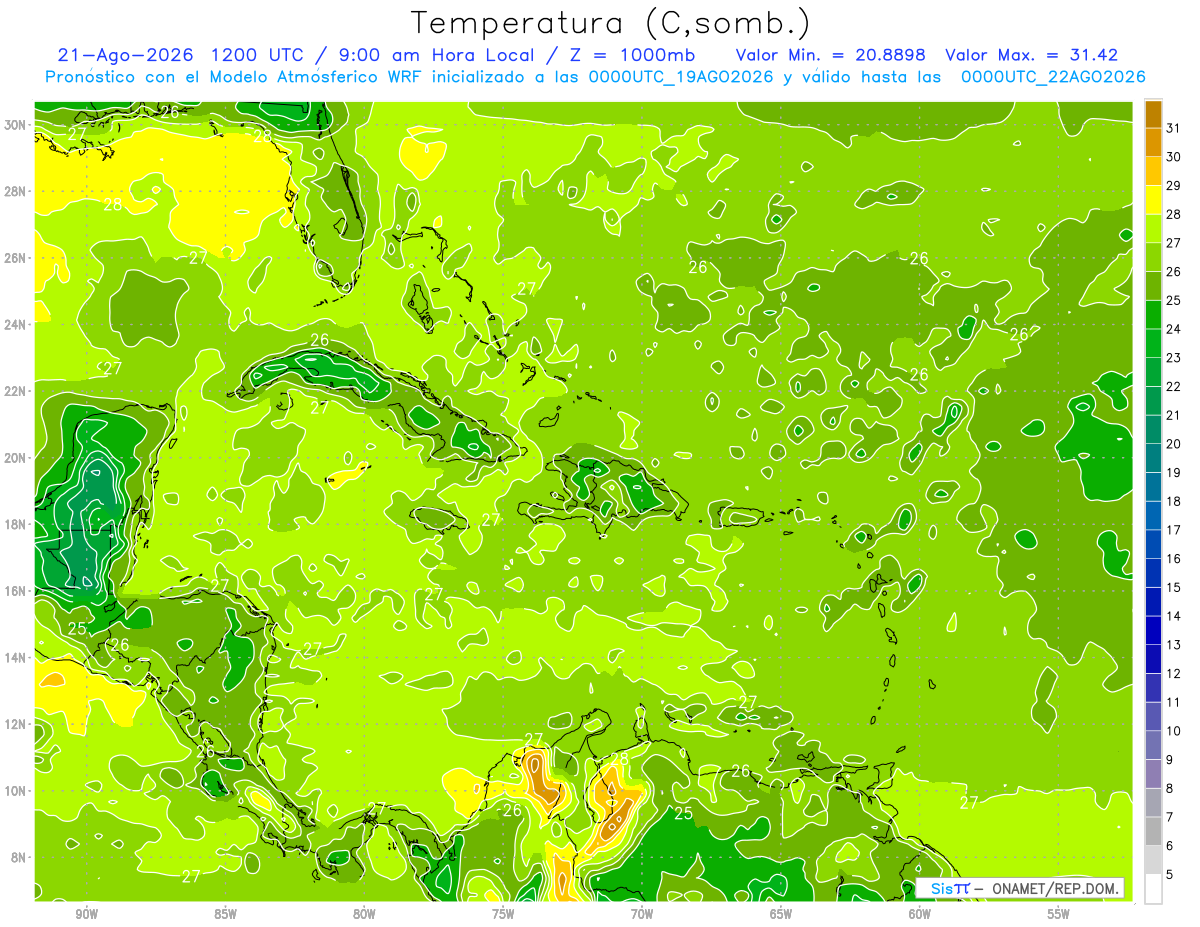
Task: Click the purple swatch between 8 and 9
Action: [x=1154, y=774]
